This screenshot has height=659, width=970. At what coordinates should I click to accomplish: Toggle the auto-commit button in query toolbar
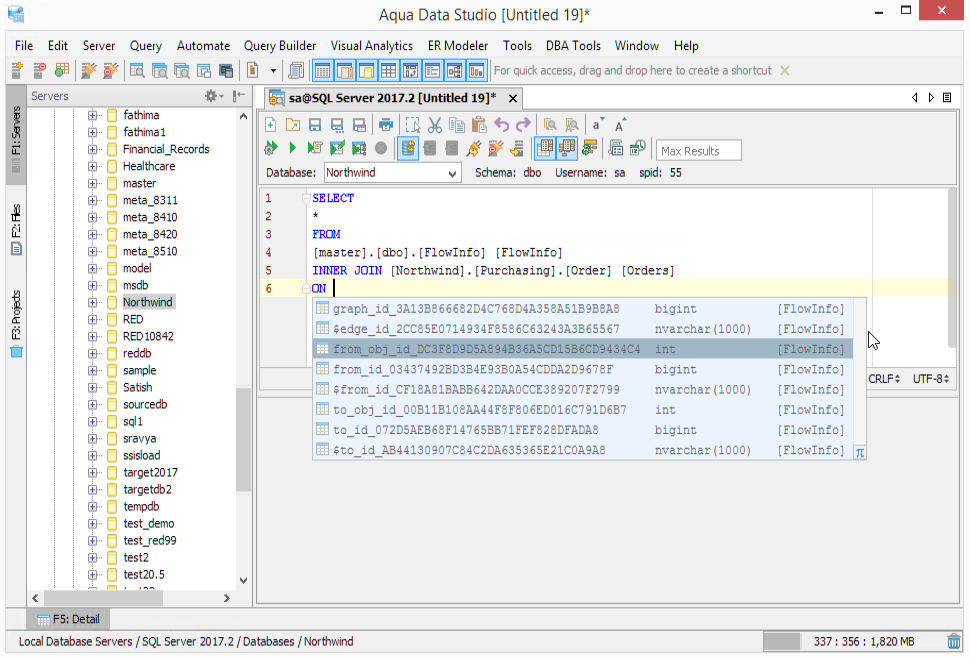pyautogui.click(x=408, y=149)
